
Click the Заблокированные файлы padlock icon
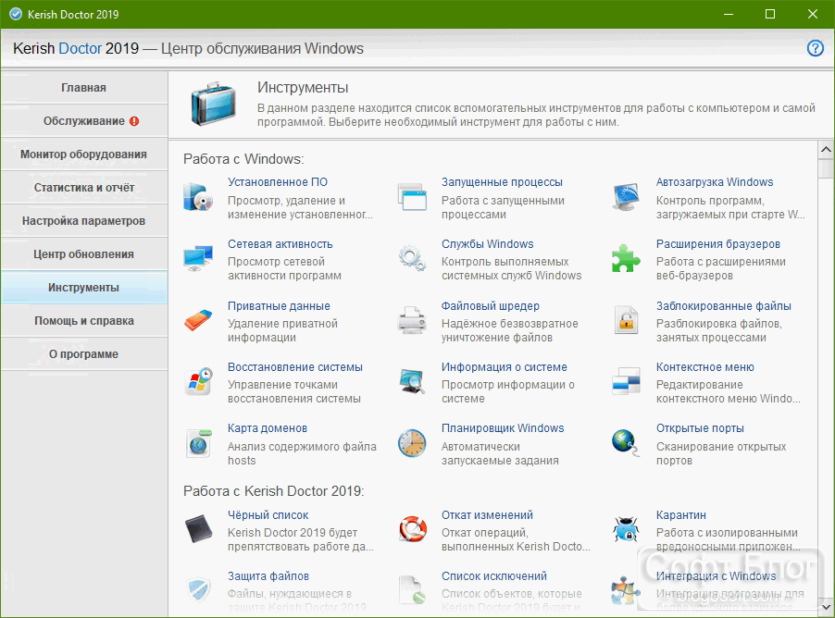[626, 320]
